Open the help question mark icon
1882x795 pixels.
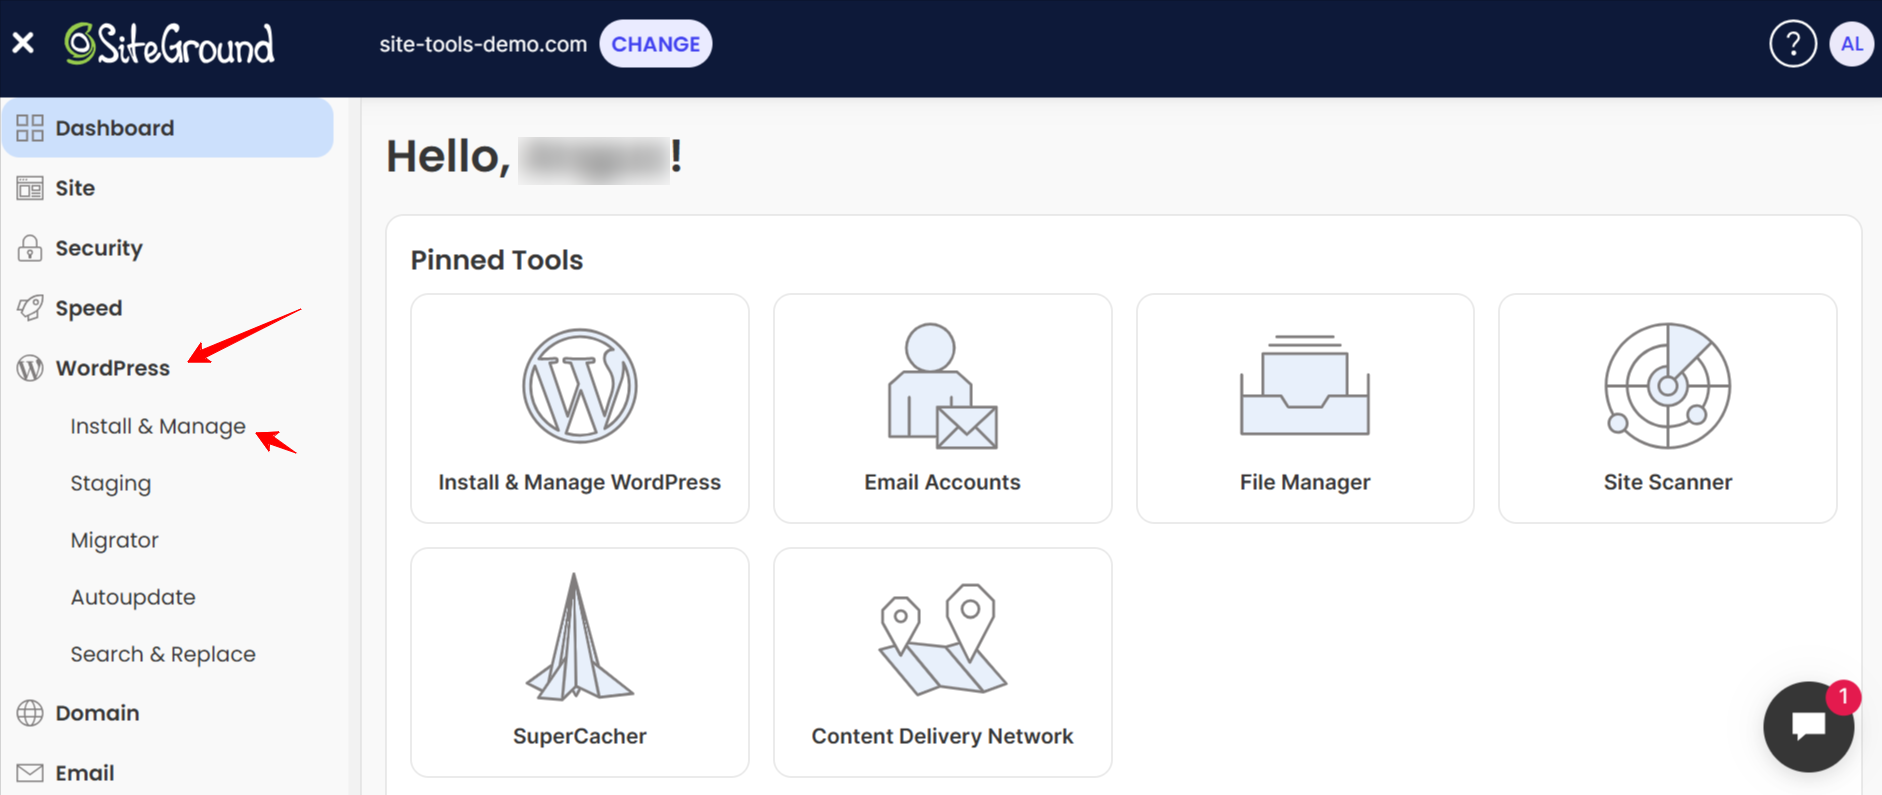click(1793, 44)
